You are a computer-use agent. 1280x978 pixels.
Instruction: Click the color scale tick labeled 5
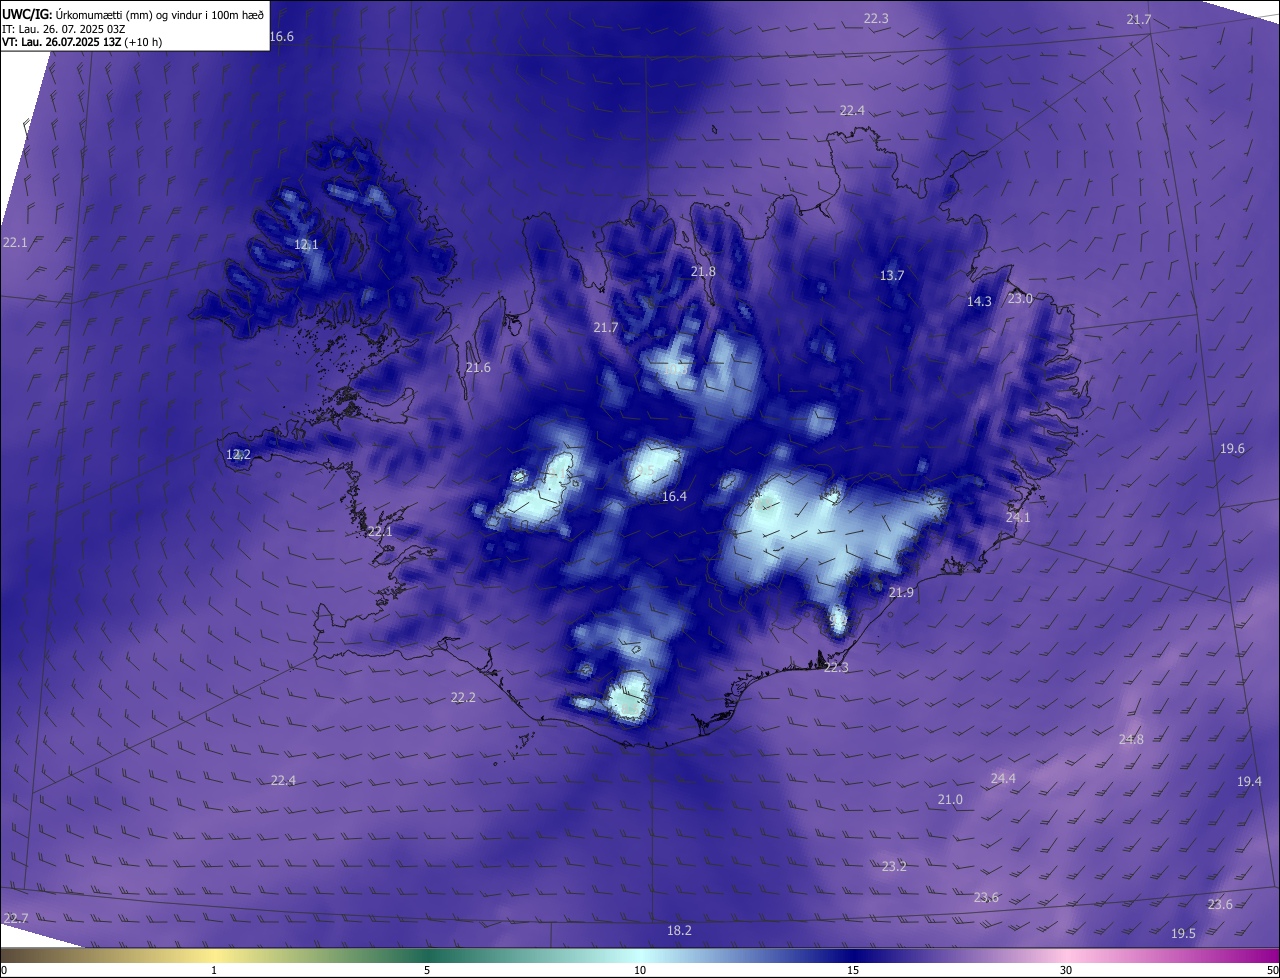pos(427,970)
